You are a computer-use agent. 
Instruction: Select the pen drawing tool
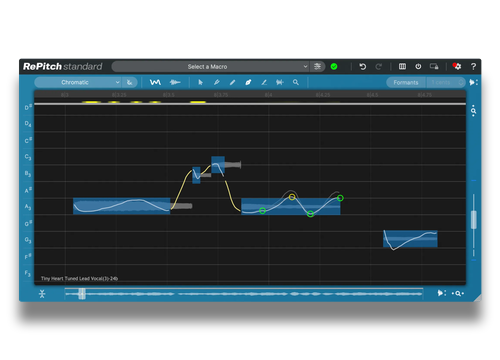click(x=216, y=82)
